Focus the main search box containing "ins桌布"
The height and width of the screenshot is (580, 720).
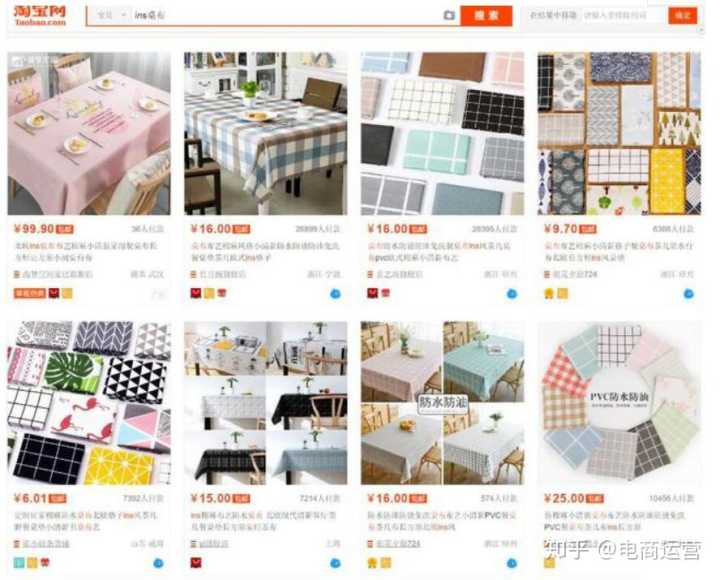287,15
